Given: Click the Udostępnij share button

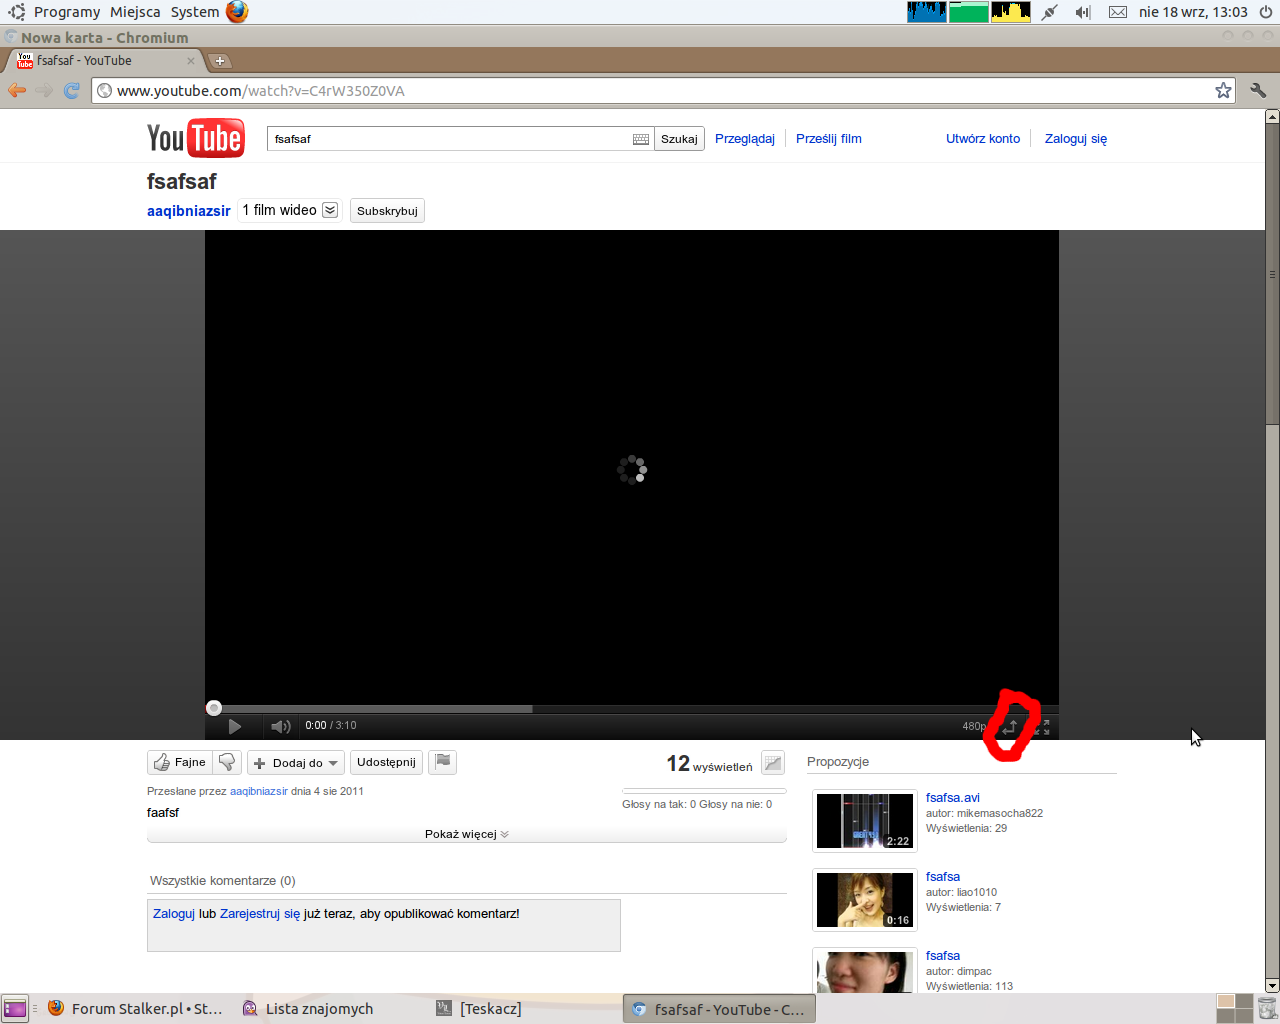Looking at the screenshot, I should (x=386, y=762).
